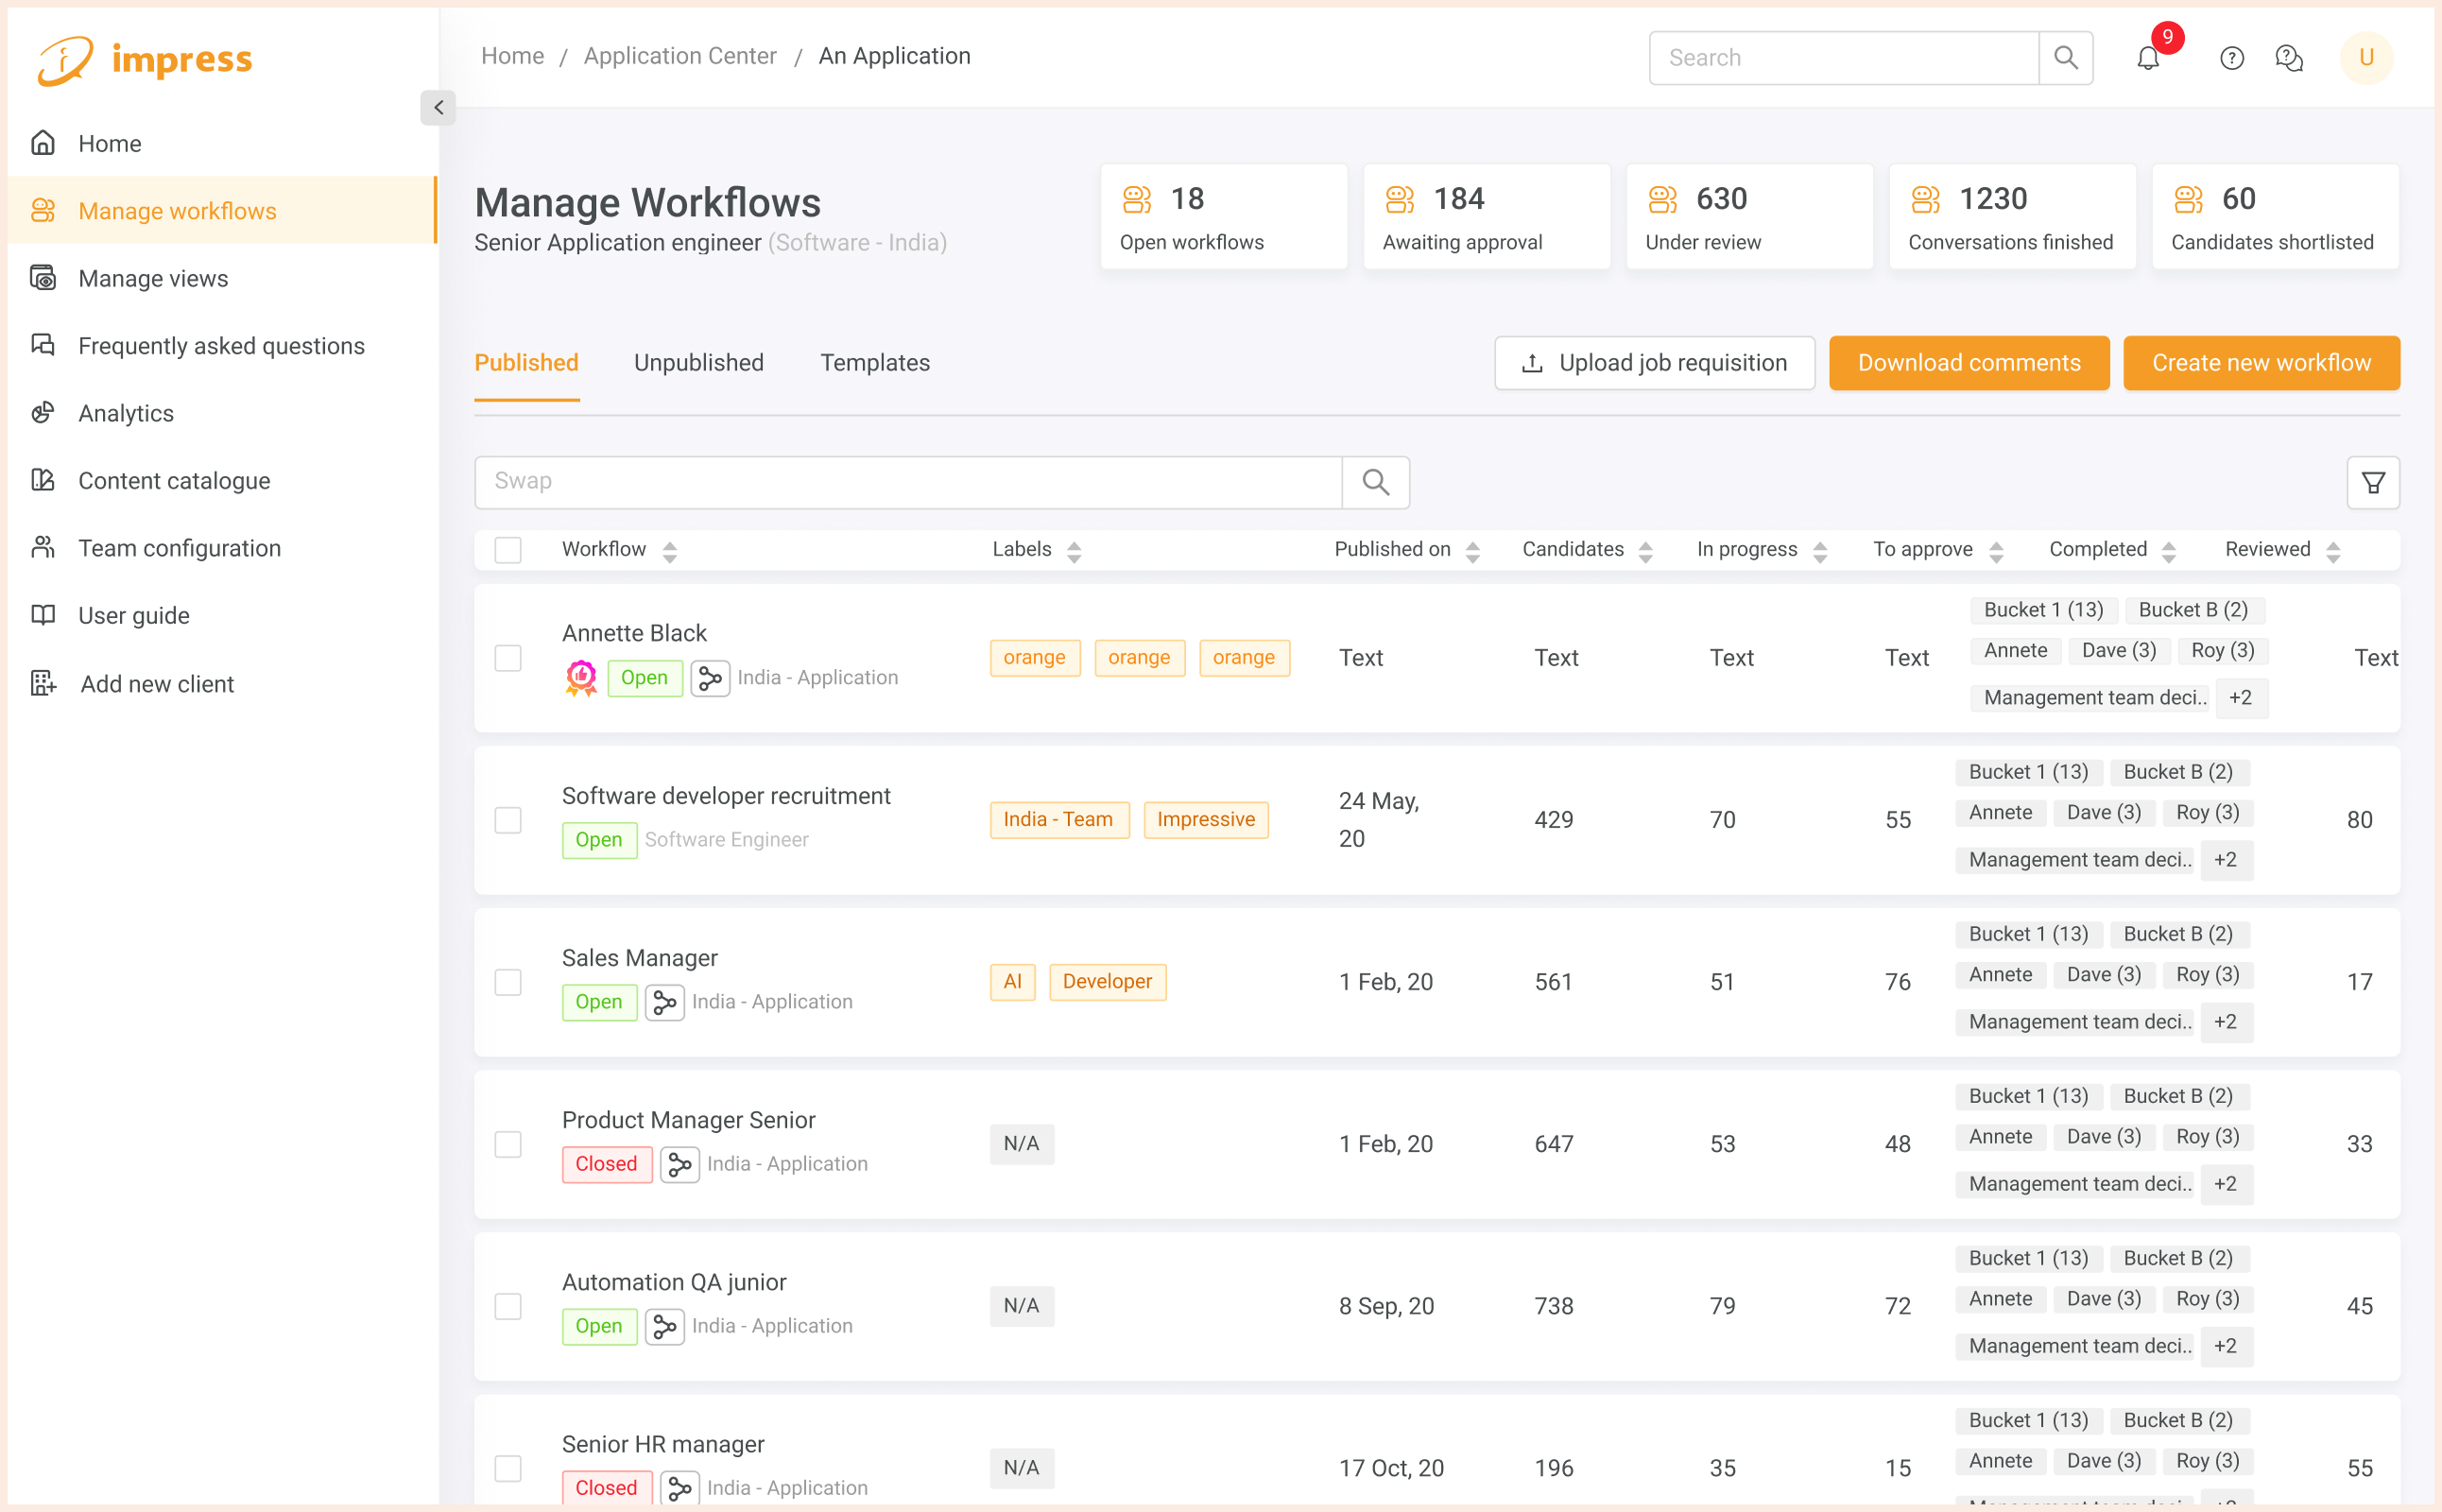
Task: Open the notifications bell icon
Action: click(x=2147, y=59)
